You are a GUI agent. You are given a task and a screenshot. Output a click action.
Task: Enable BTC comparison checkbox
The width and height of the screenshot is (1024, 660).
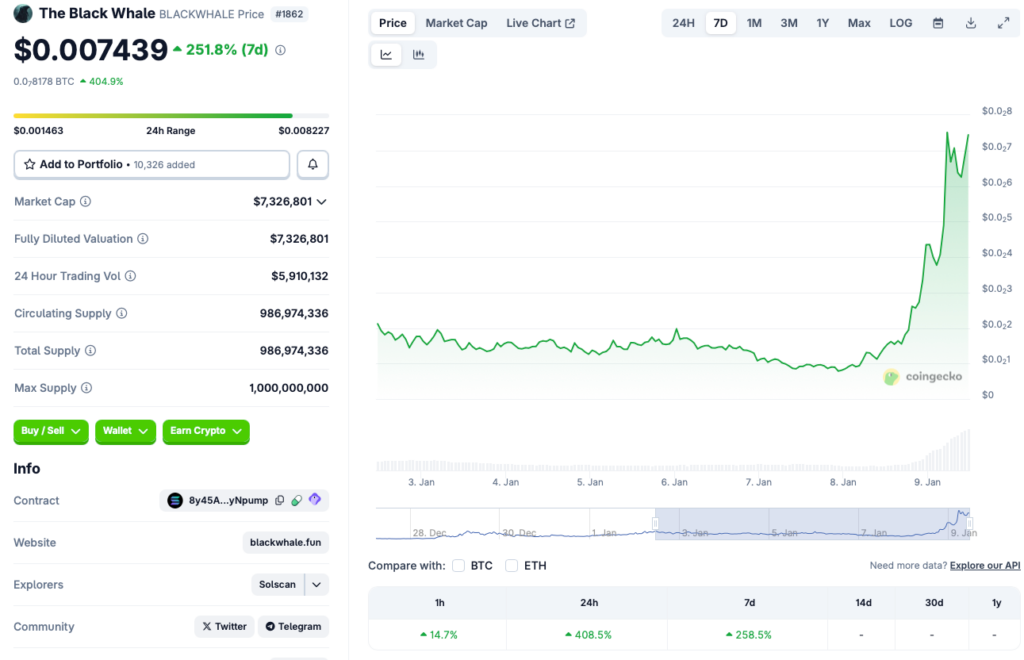pos(459,566)
